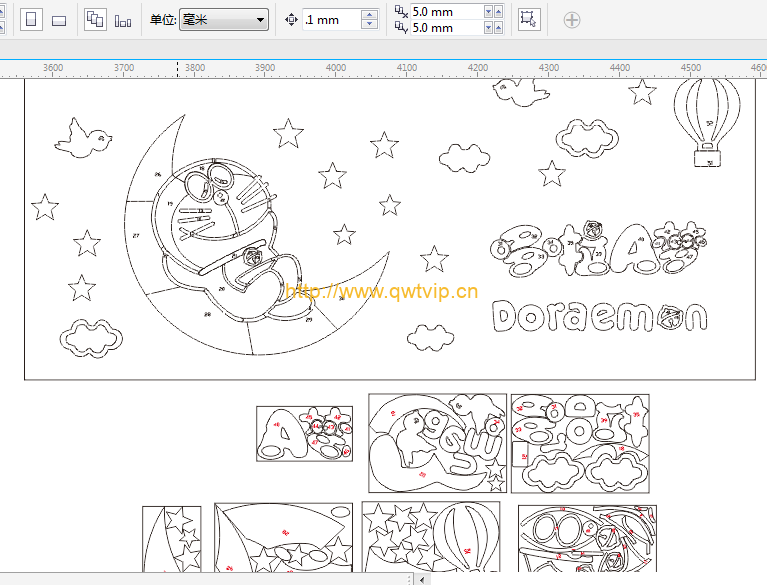767x585 pixels.
Task: Click up arrow of duplicate Y distance
Action: tap(498, 28)
